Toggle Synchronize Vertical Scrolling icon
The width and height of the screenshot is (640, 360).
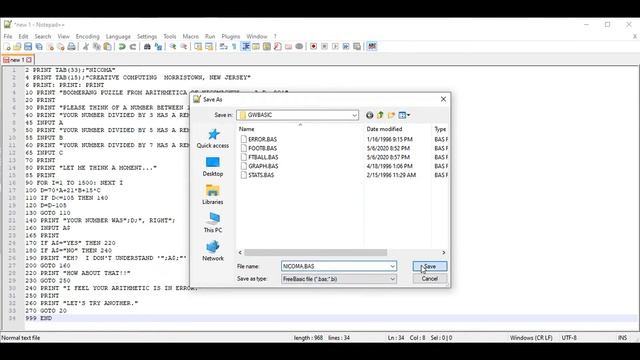coord(198,47)
